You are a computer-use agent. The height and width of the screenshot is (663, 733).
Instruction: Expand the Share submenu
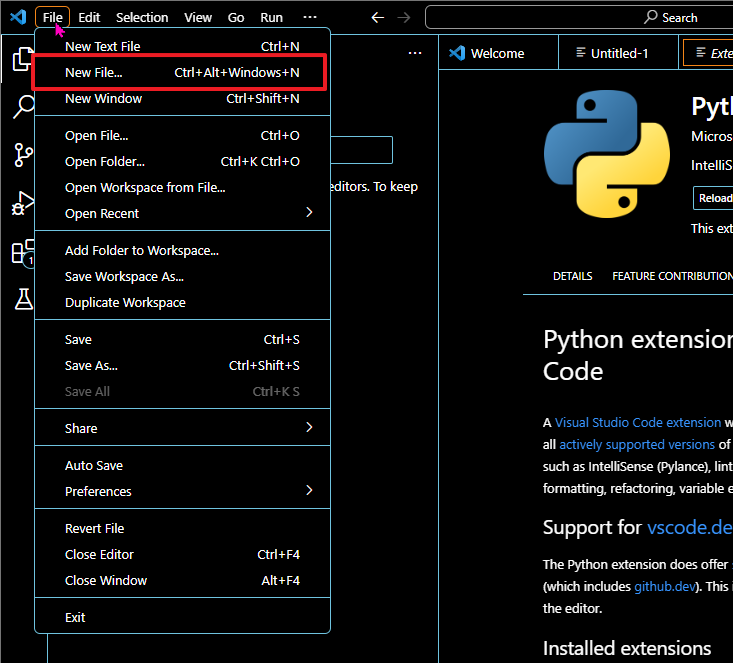182,428
